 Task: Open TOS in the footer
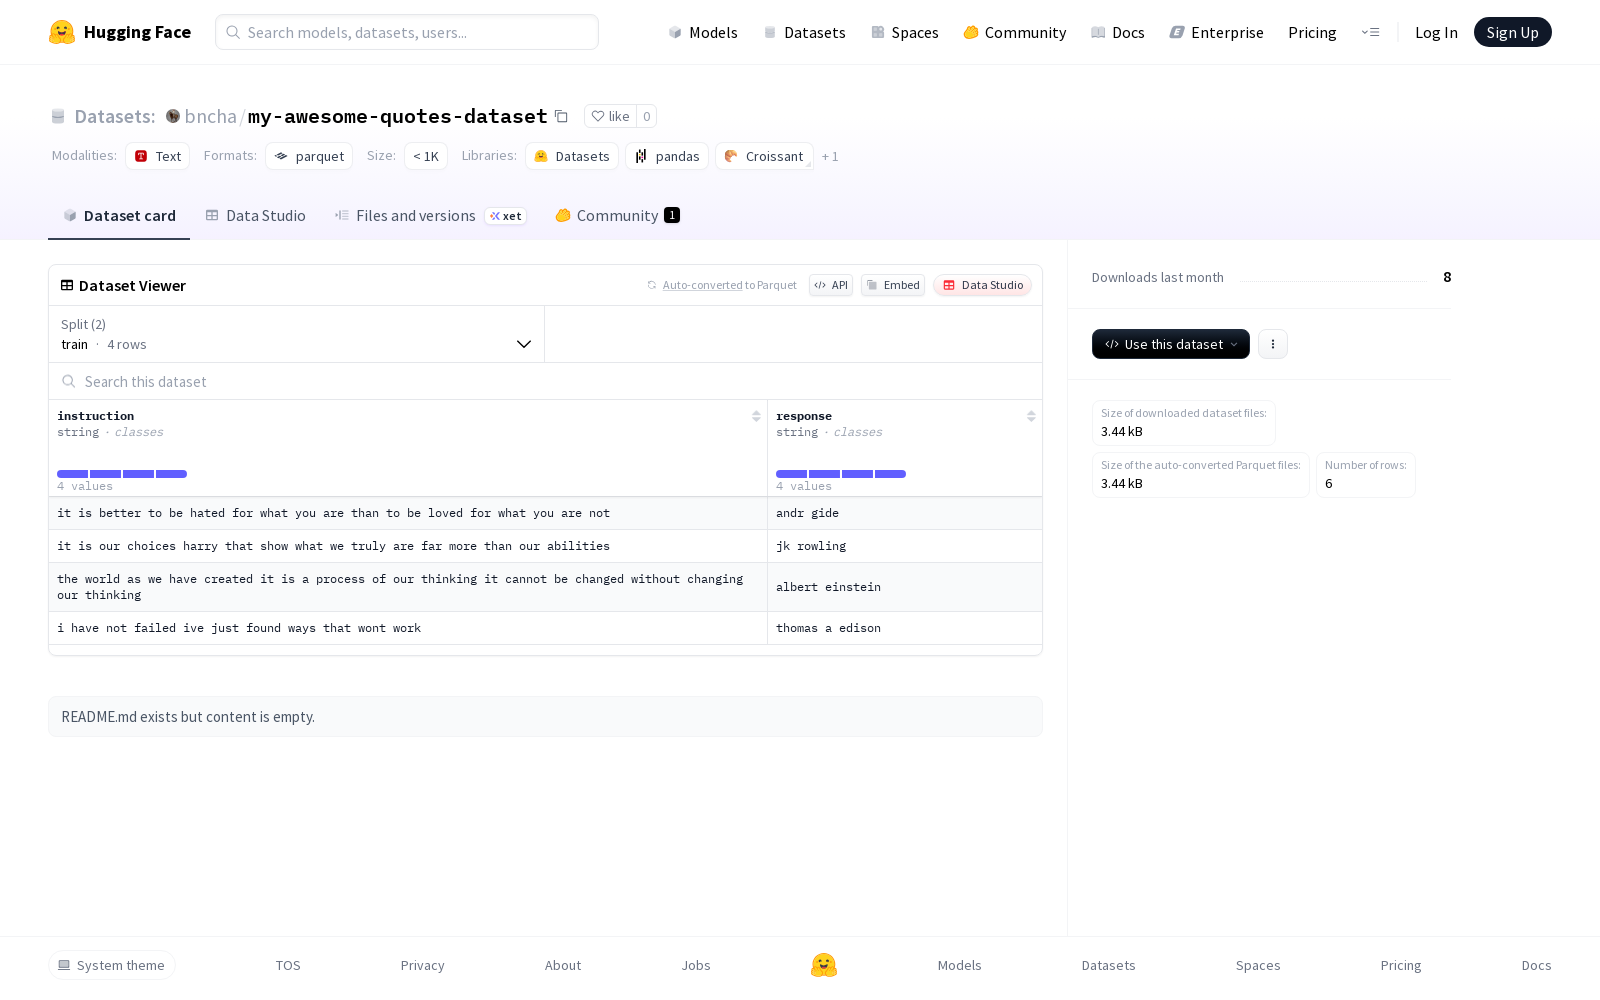288,965
